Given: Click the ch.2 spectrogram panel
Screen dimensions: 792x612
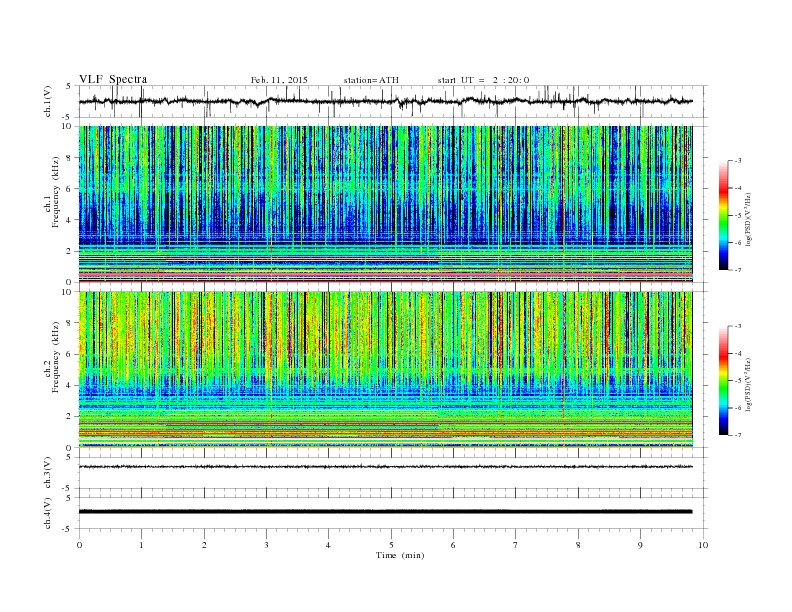Looking at the screenshot, I should (386, 370).
